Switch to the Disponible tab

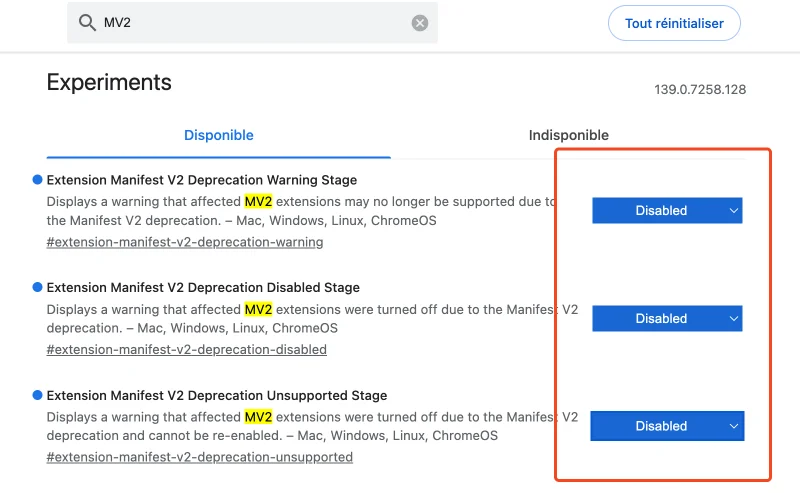pyautogui.click(x=218, y=135)
